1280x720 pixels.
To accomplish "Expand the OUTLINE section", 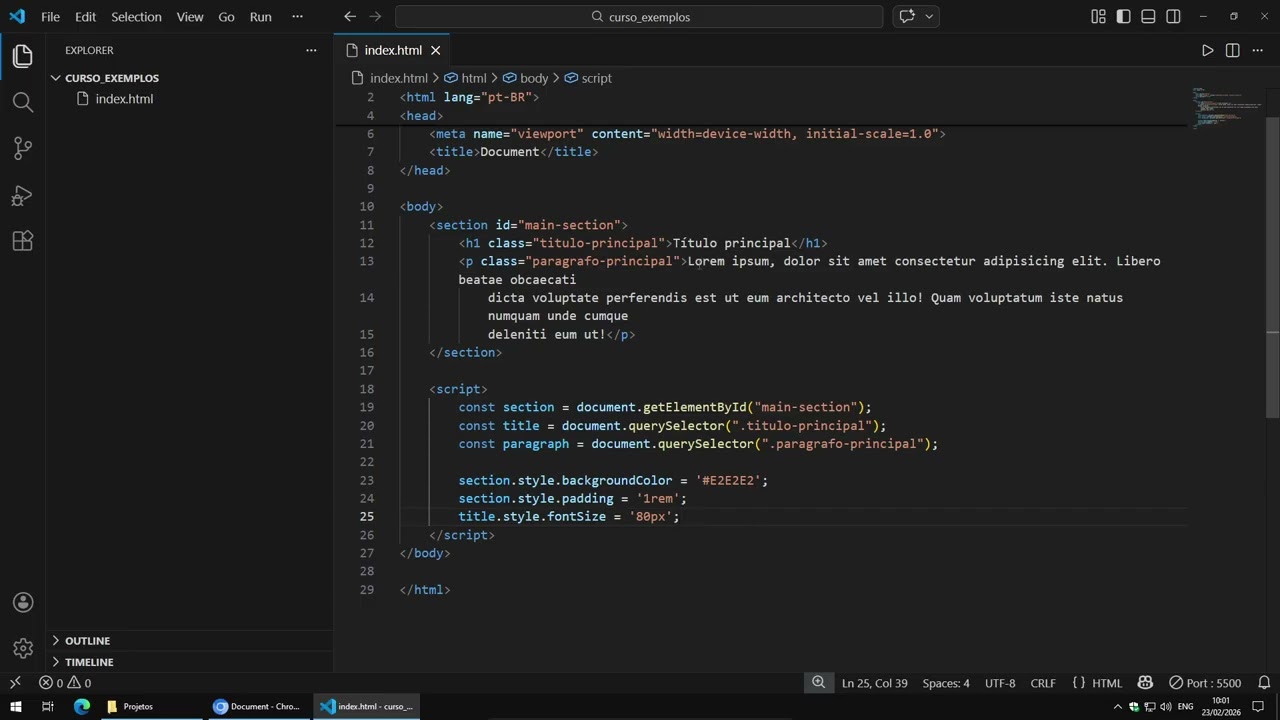I will point(88,641).
